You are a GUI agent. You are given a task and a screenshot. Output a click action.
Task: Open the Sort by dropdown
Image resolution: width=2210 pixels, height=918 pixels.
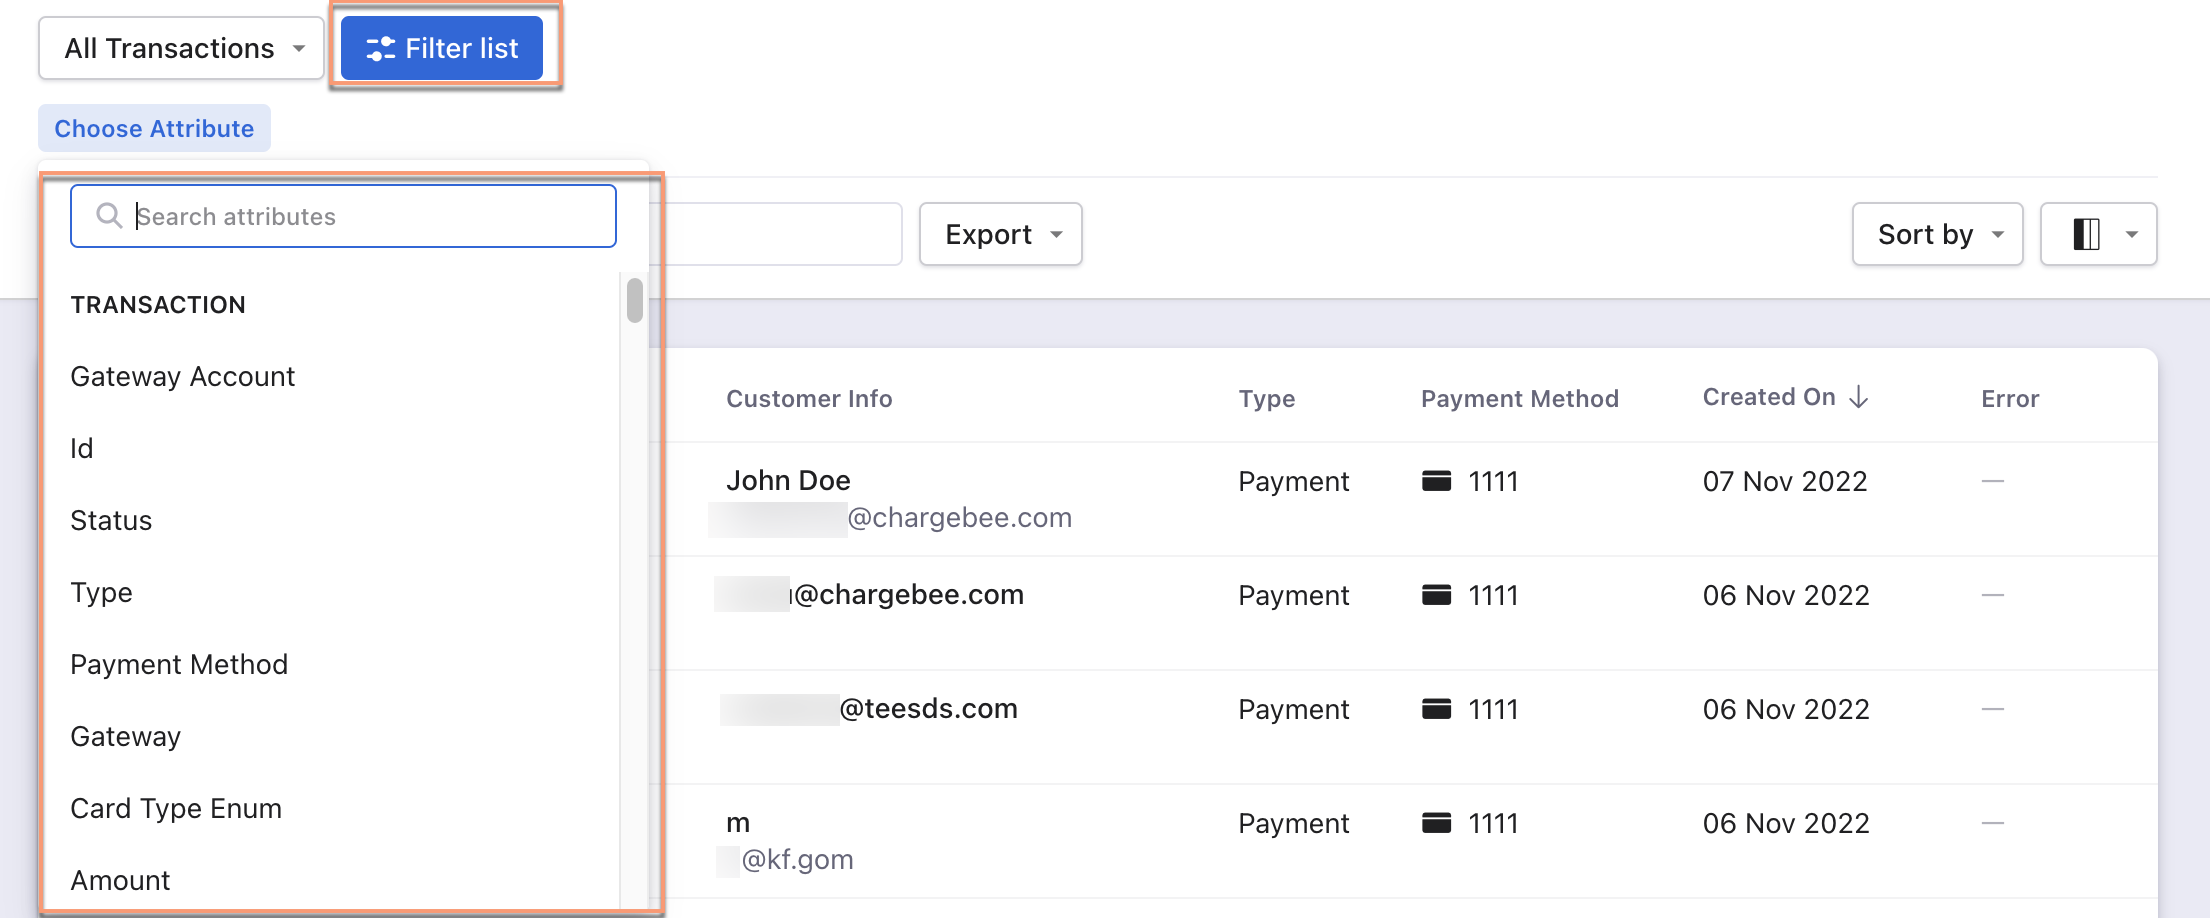[1937, 234]
